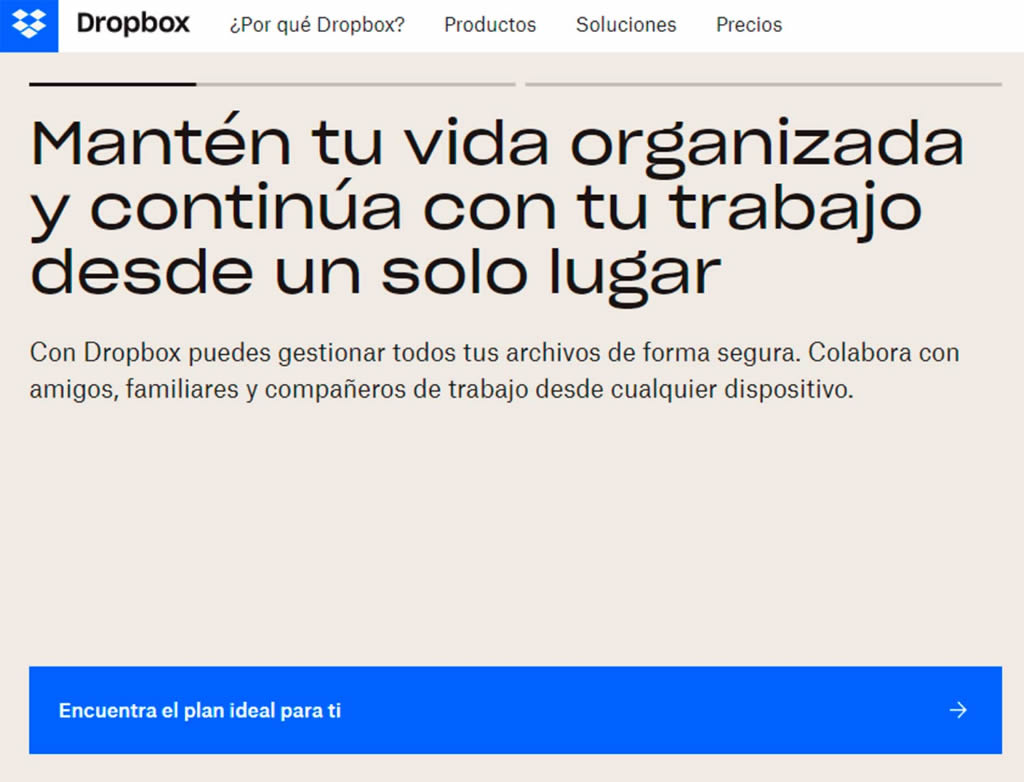
Task: Open the ¿Por qué Dropbox? menu
Action: pyautogui.click(x=317, y=25)
